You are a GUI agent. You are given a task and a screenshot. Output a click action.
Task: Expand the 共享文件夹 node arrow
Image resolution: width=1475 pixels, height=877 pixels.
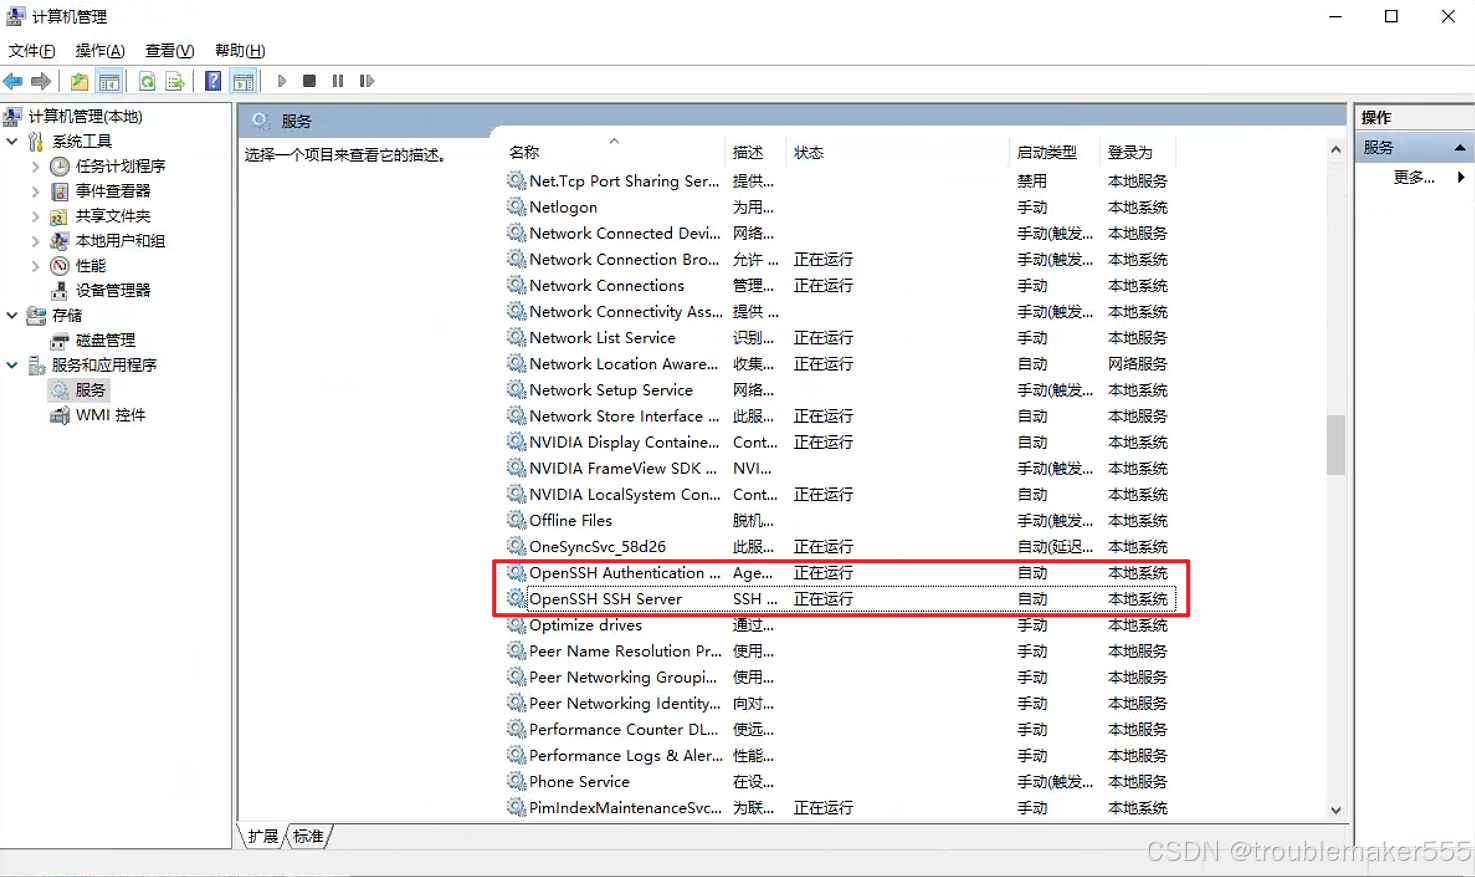click(x=36, y=216)
